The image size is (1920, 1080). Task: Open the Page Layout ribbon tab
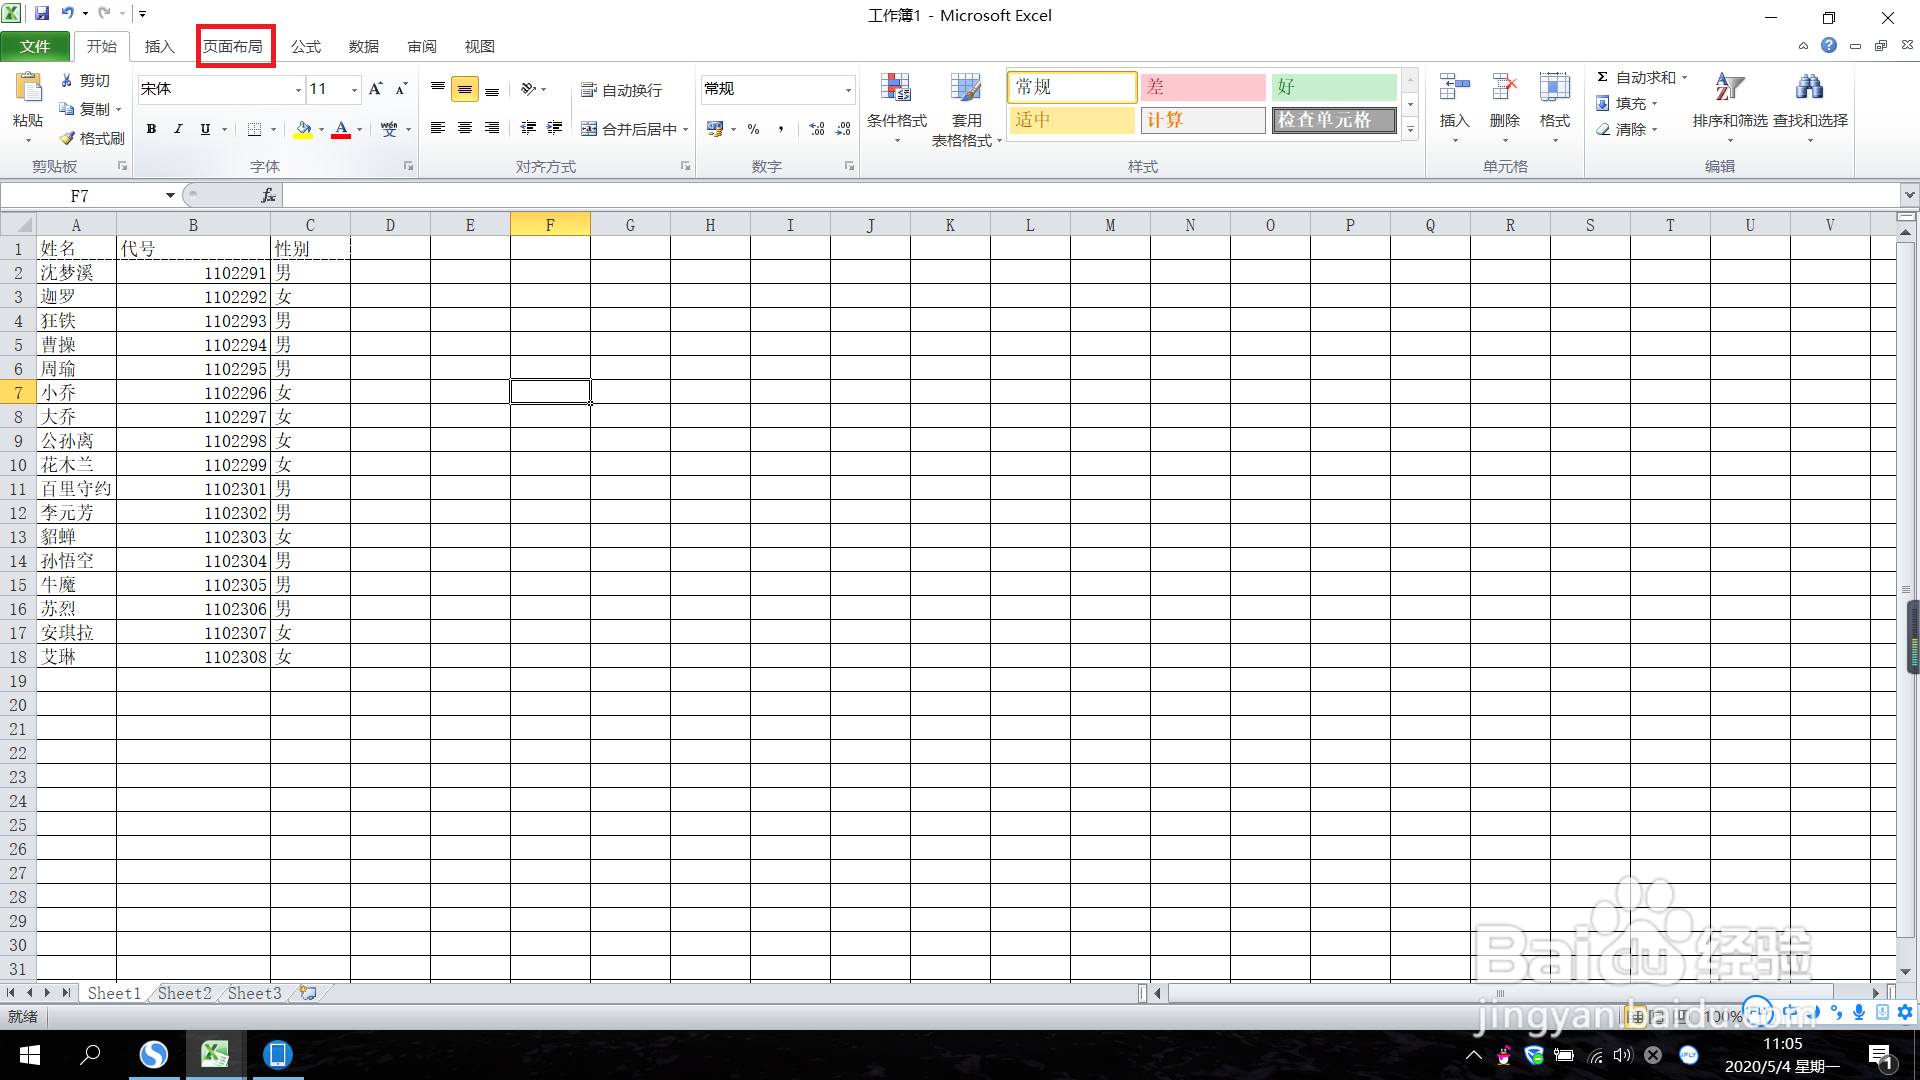point(233,47)
